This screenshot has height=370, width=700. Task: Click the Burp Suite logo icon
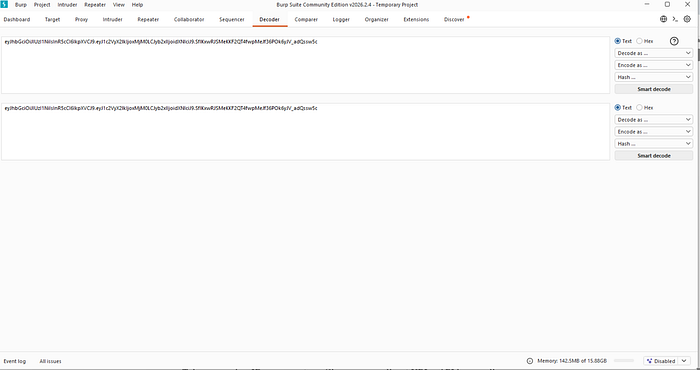[x=4, y=4]
